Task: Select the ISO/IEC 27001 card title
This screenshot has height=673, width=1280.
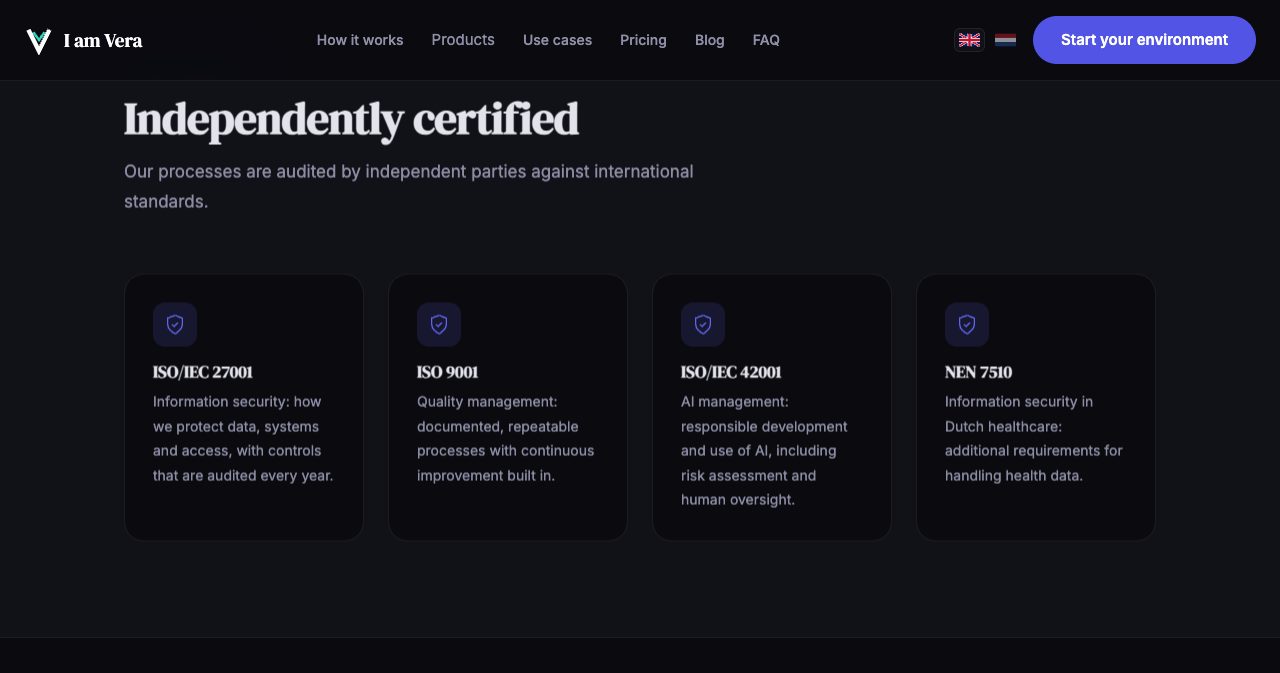Action: [203, 372]
